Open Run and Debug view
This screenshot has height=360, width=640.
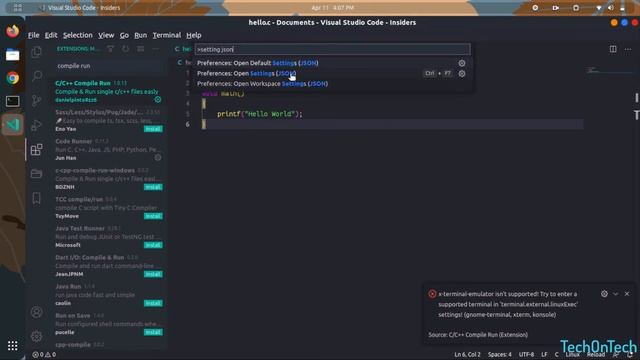coord(36,124)
